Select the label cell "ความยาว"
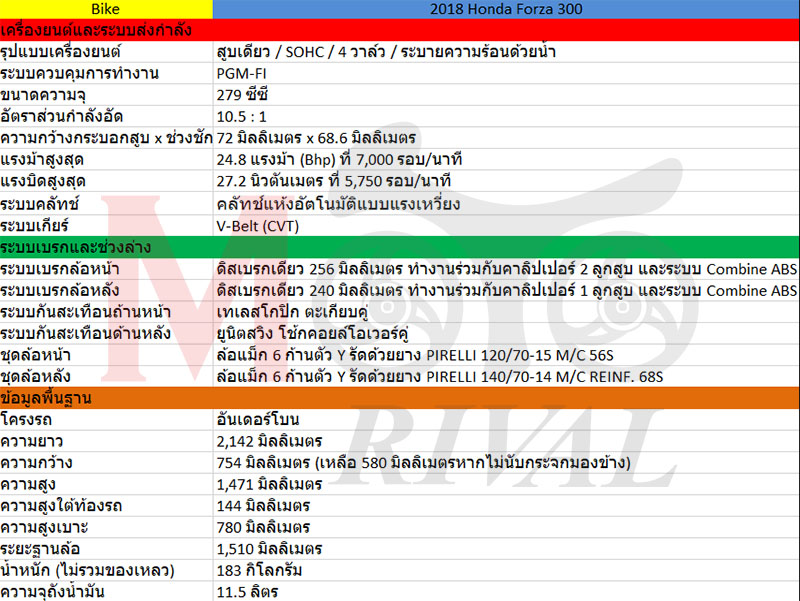The height and width of the screenshot is (601, 800). coord(106,441)
